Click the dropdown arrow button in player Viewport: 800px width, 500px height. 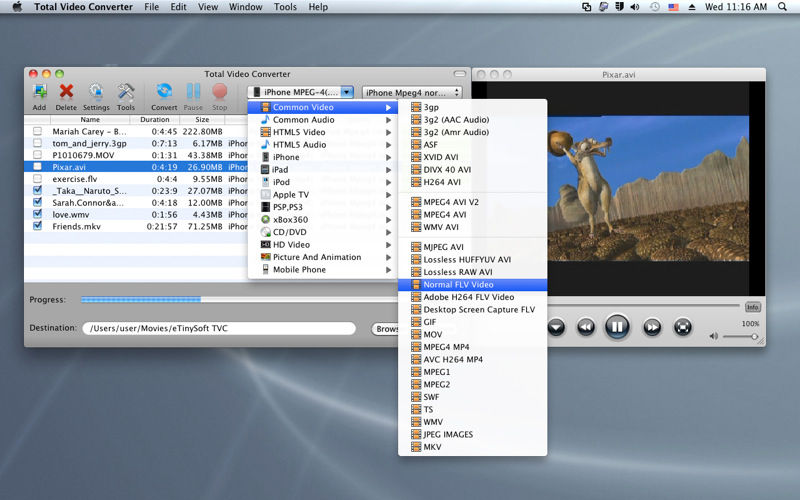point(557,327)
